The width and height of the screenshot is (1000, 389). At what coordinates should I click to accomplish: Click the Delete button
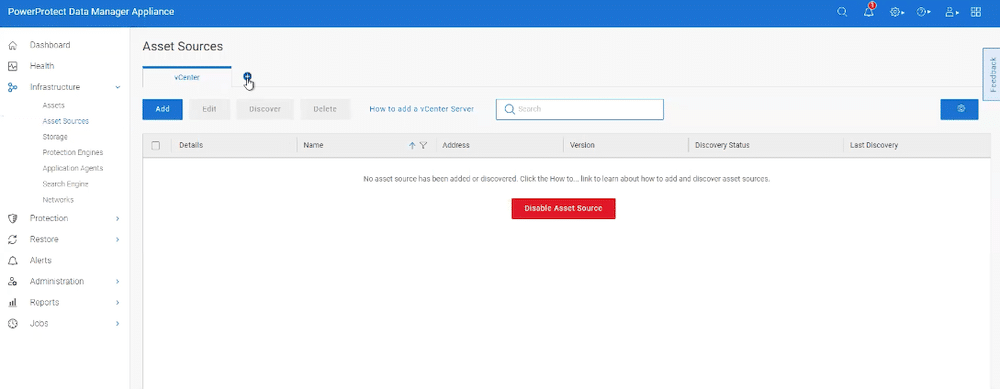(x=325, y=109)
